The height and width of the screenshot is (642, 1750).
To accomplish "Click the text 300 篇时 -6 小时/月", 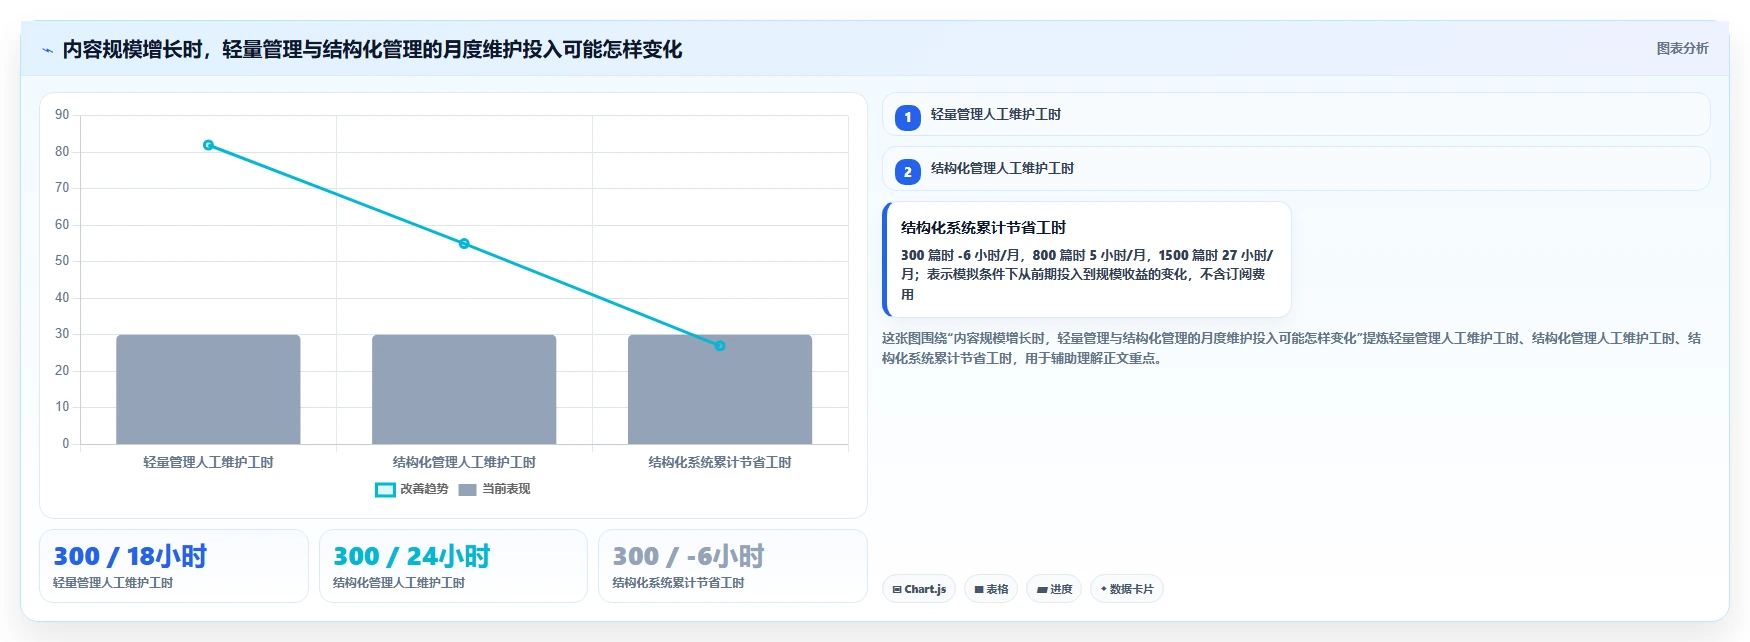I will [x=960, y=255].
